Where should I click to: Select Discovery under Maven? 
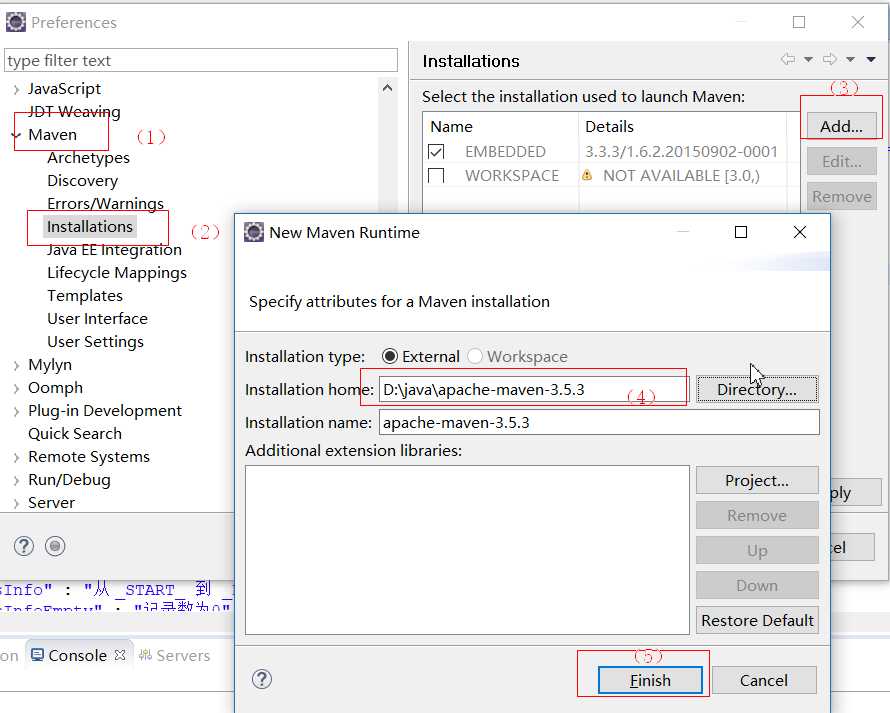coord(83,181)
